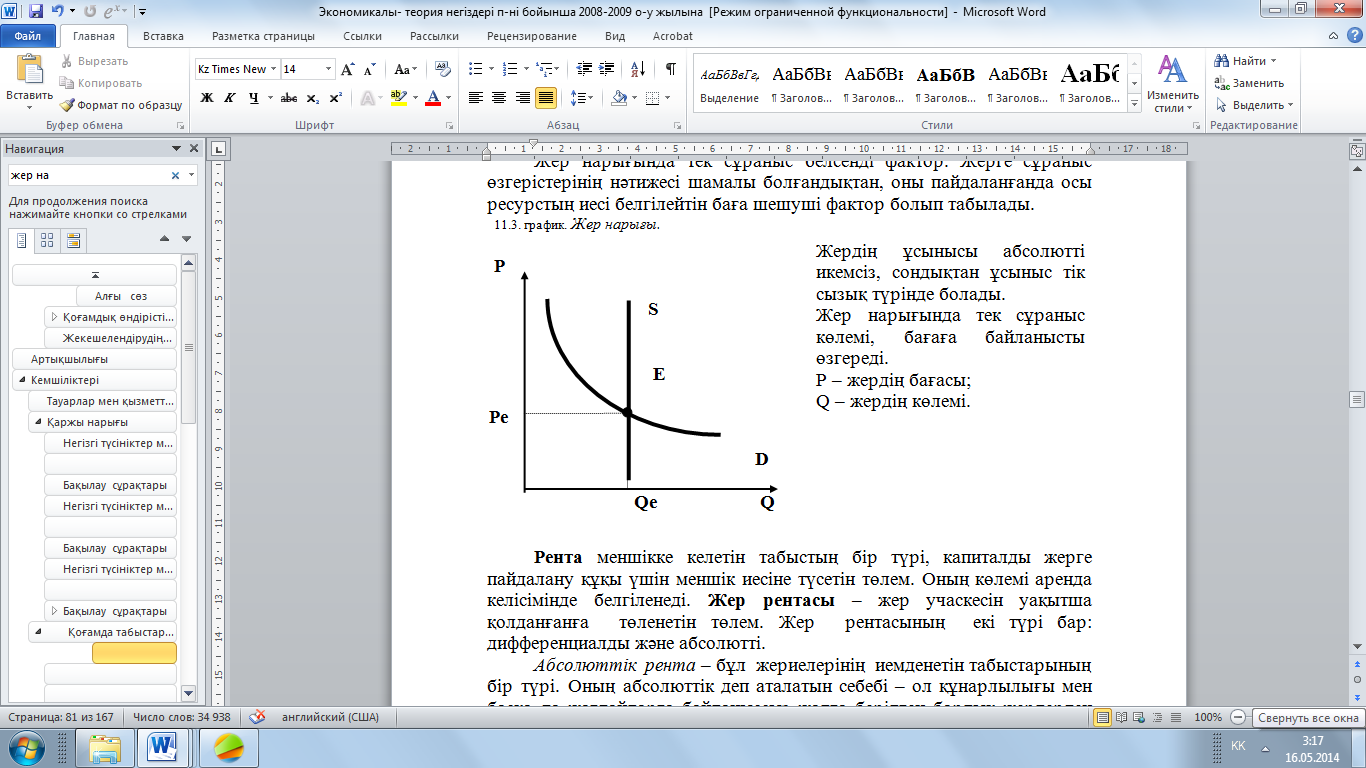Expand Қоғамдық өндірісті heading in navigation
Image resolution: width=1366 pixels, height=768 pixels.
click(53, 317)
